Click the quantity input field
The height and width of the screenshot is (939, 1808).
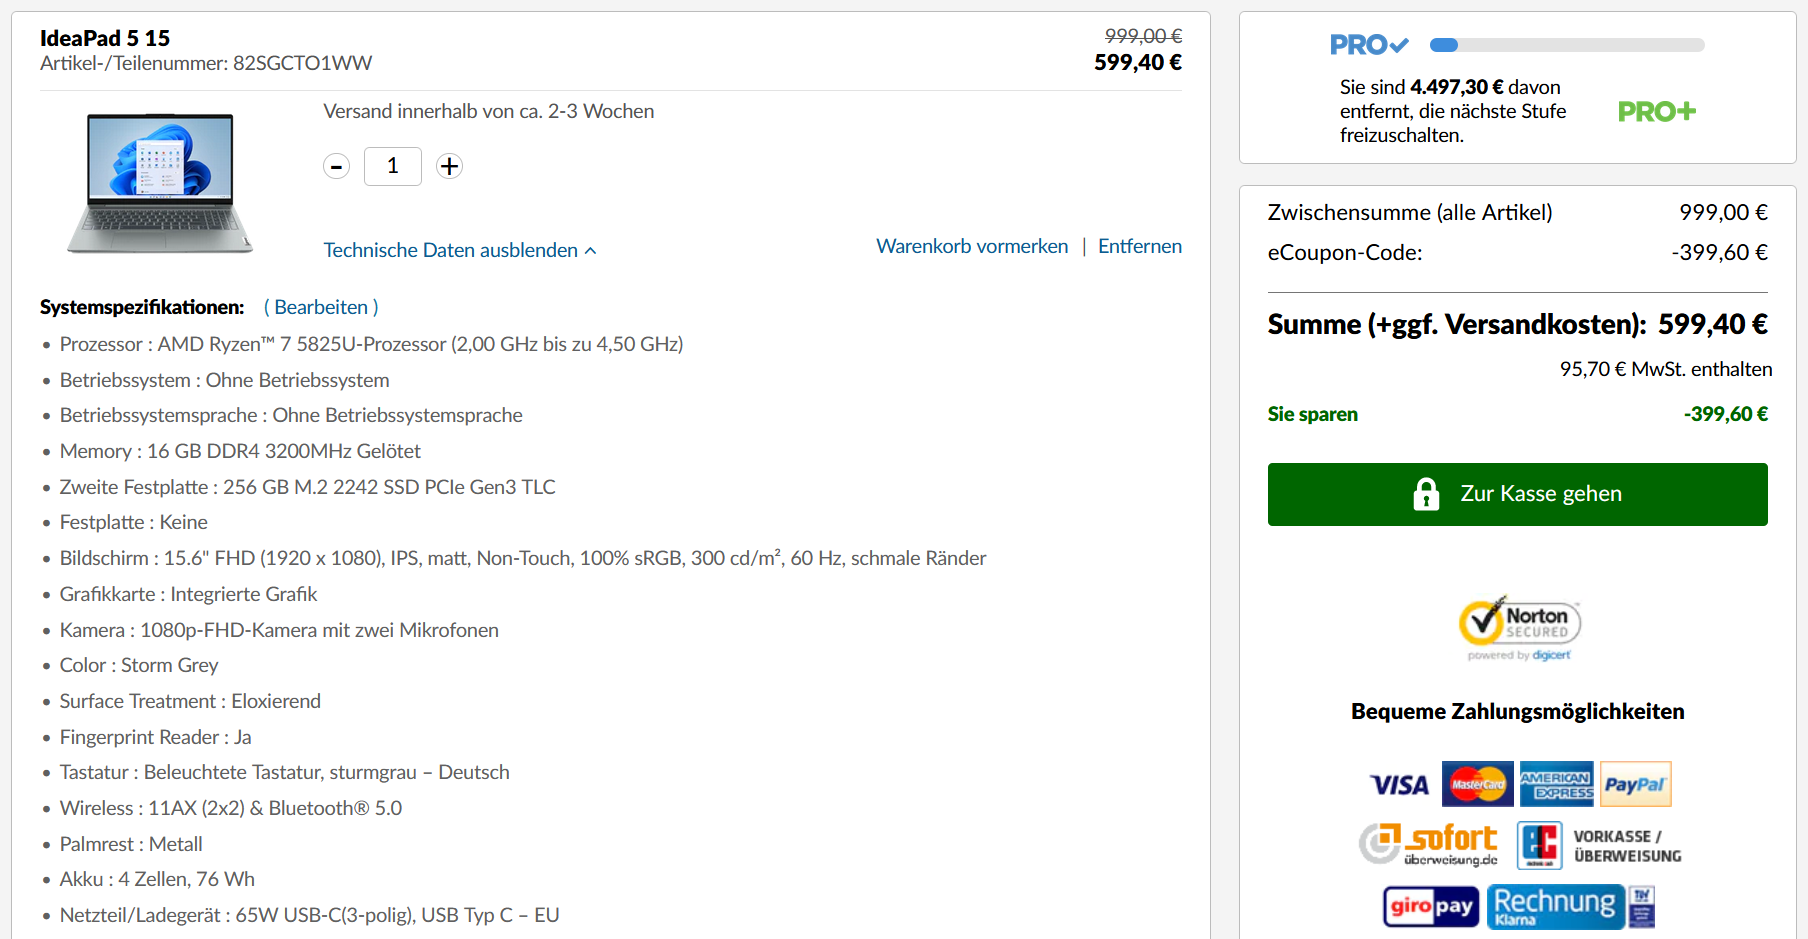[x=393, y=166]
